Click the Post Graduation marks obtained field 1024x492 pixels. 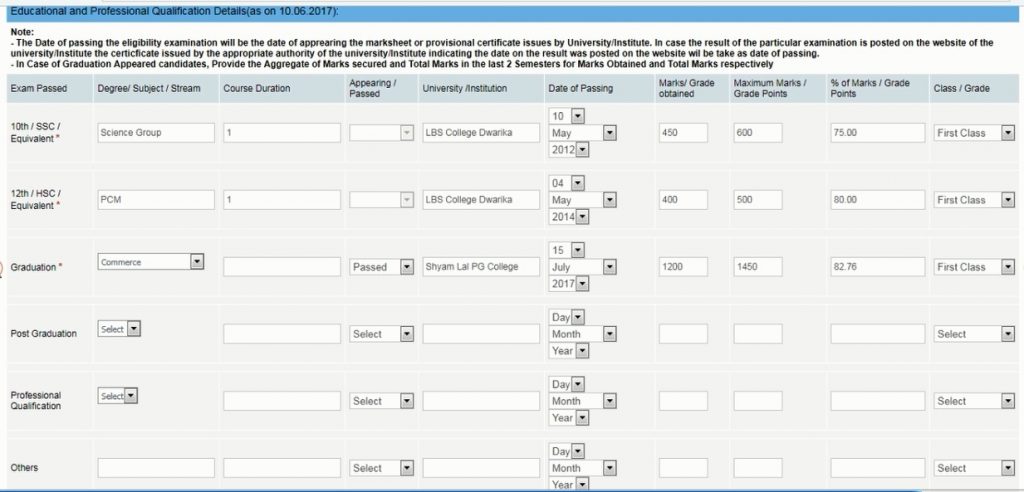(683, 334)
